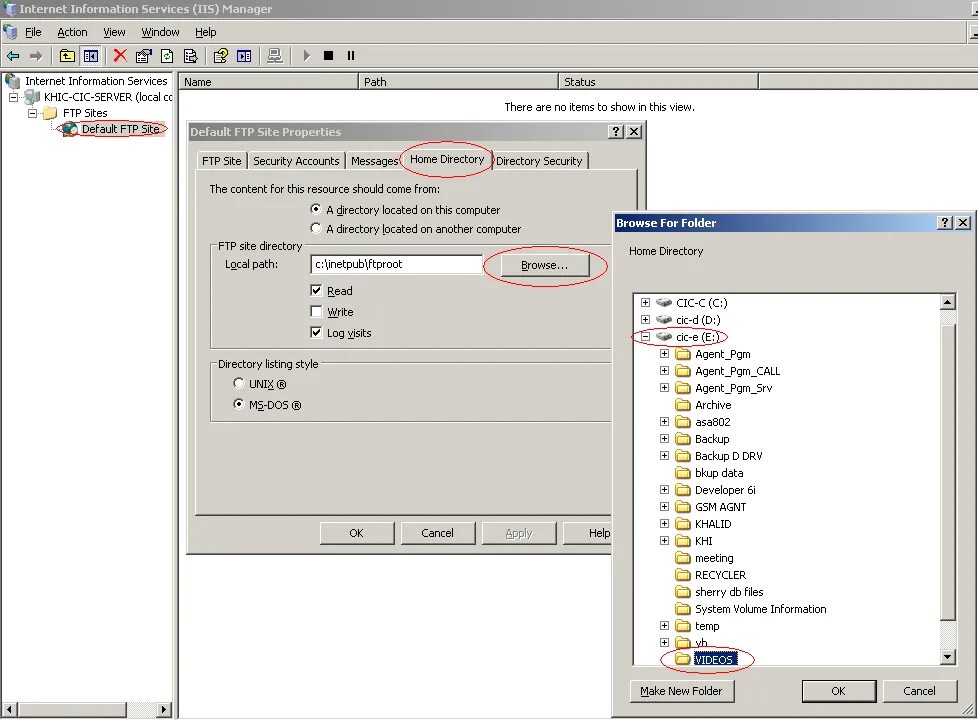Click the context help ? button in Browse For Folder
Image resolution: width=978 pixels, height=720 pixels.
pyautogui.click(x=946, y=223)
